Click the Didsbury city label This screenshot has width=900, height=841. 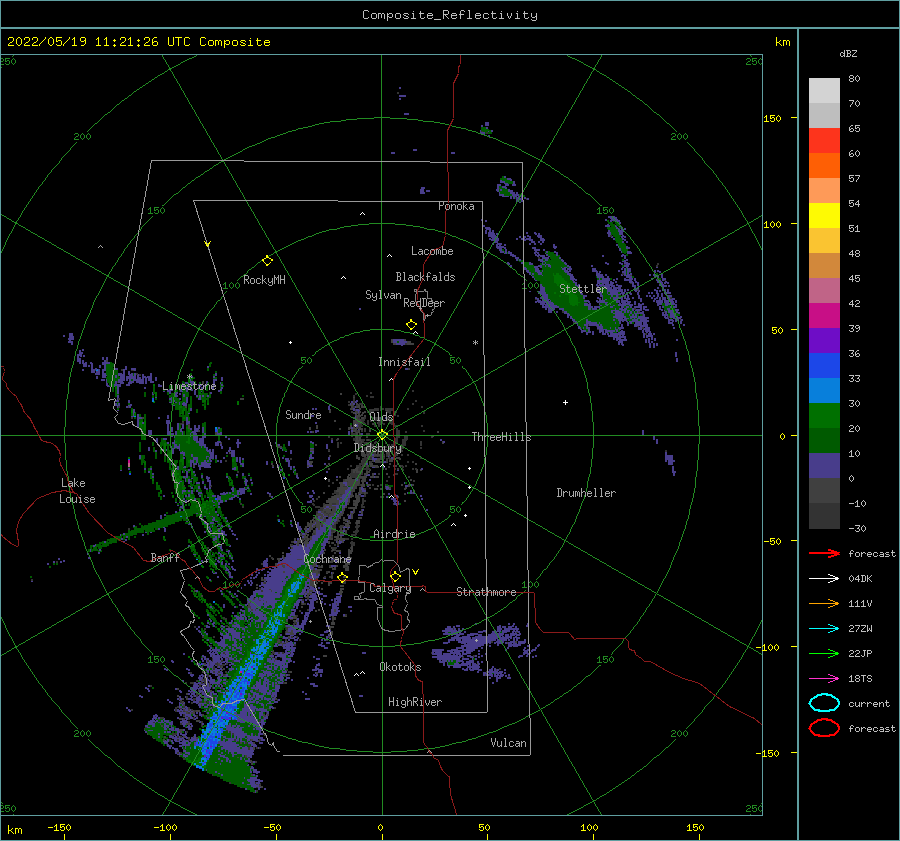click(x=378, y=448)
